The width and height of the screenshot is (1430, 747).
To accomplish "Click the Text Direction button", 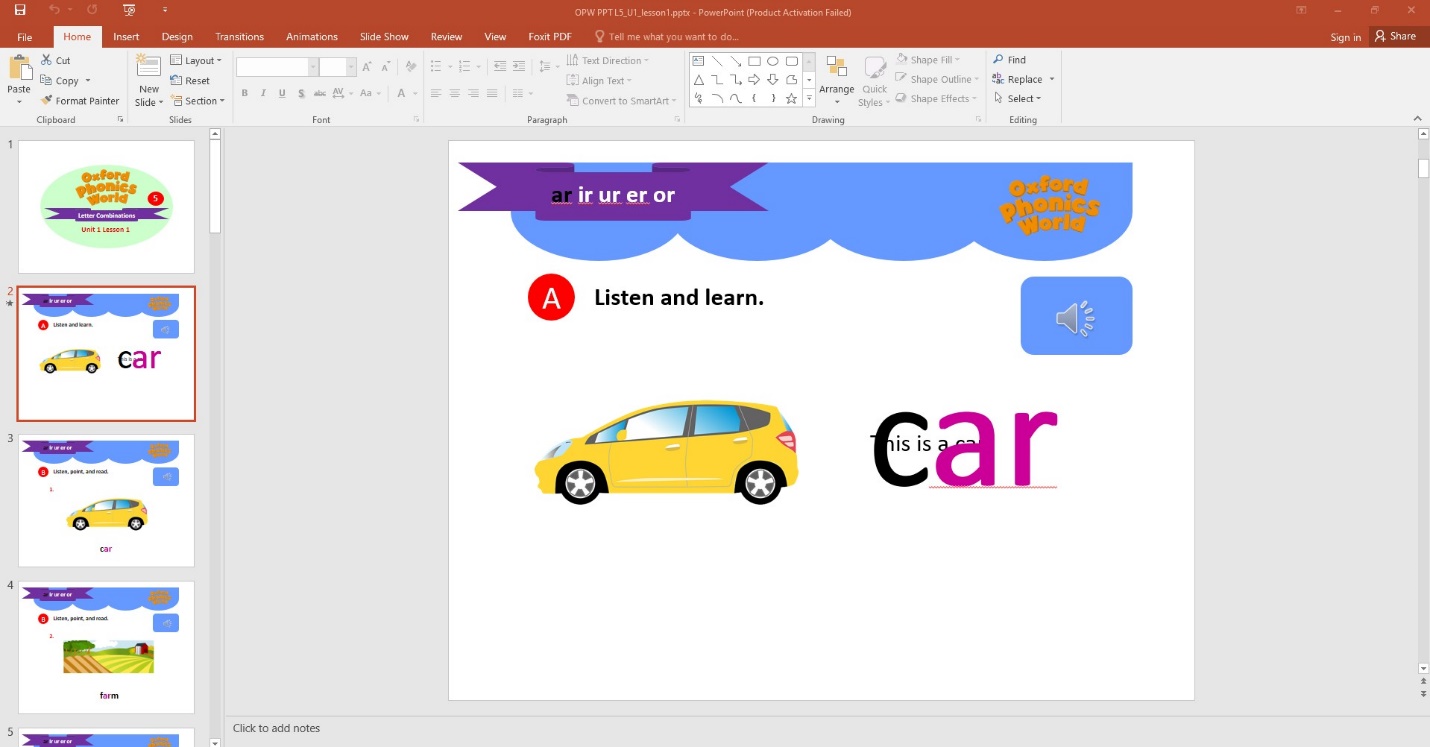I will (608, 60).
